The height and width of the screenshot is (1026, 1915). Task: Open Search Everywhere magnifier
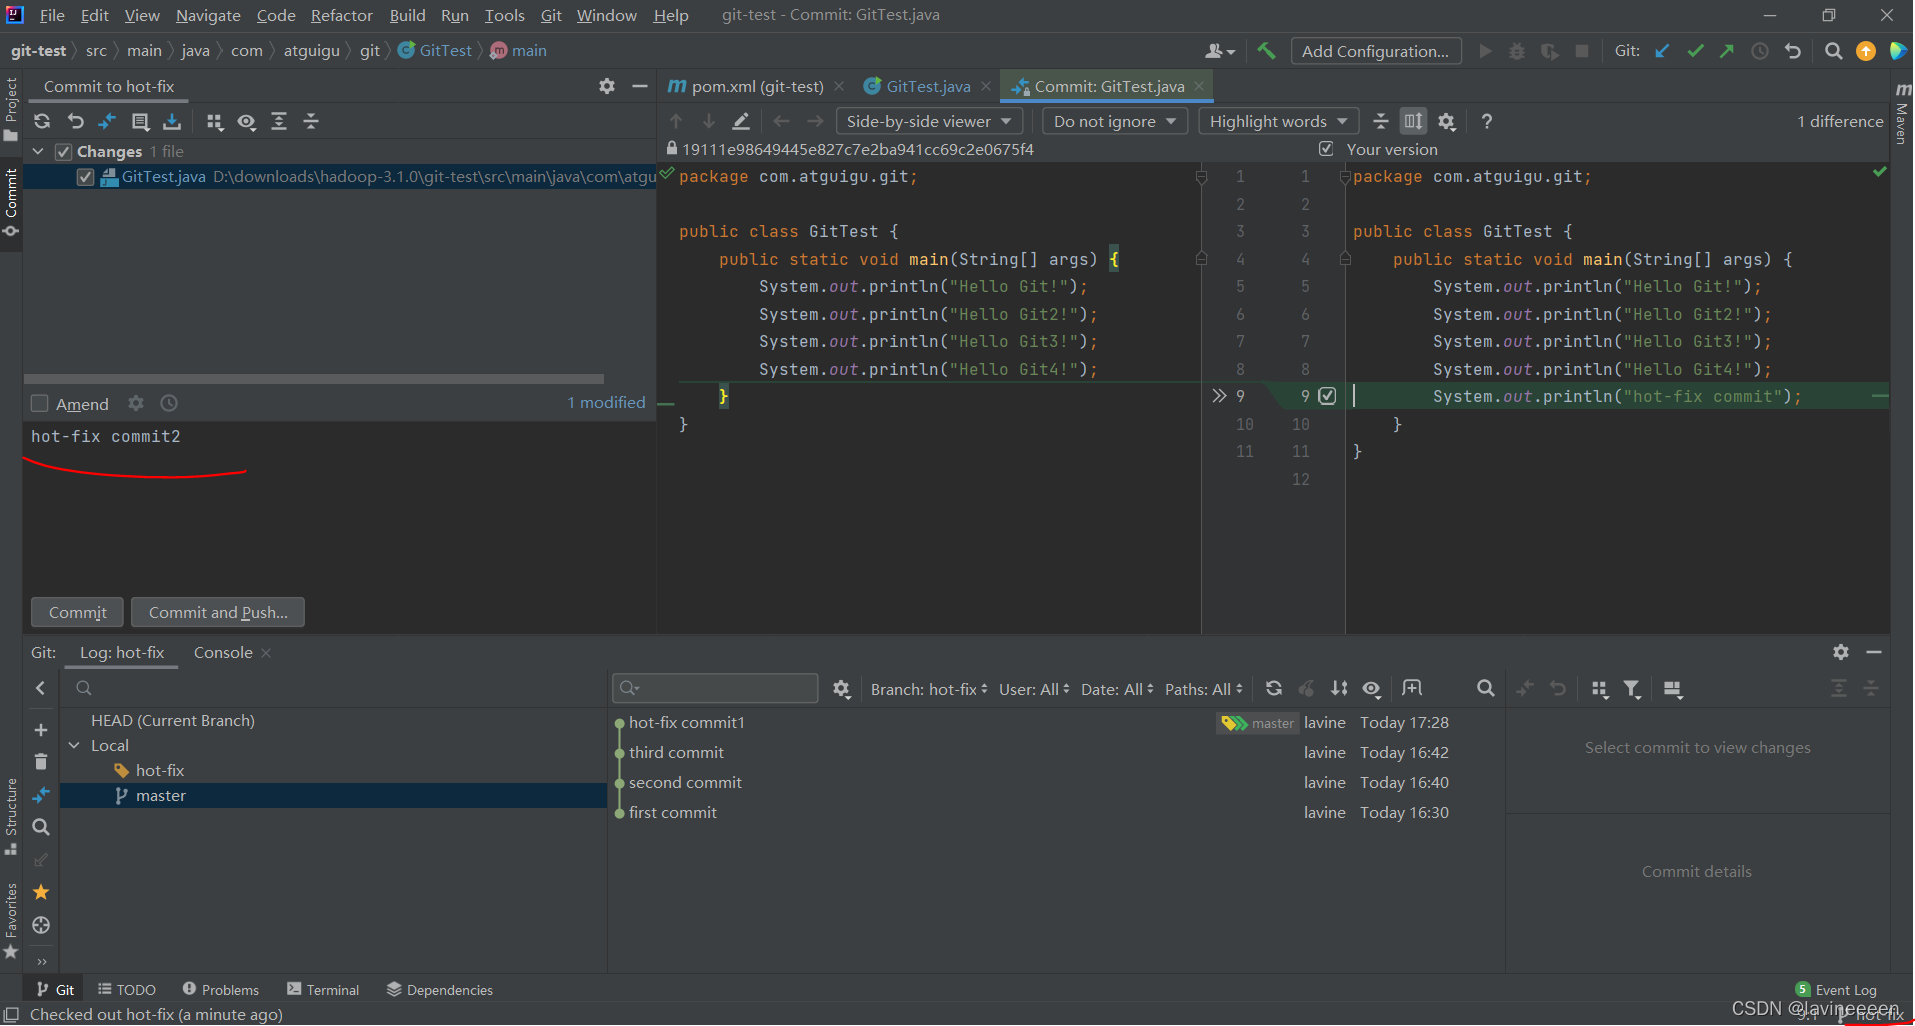pos(1833,51)
